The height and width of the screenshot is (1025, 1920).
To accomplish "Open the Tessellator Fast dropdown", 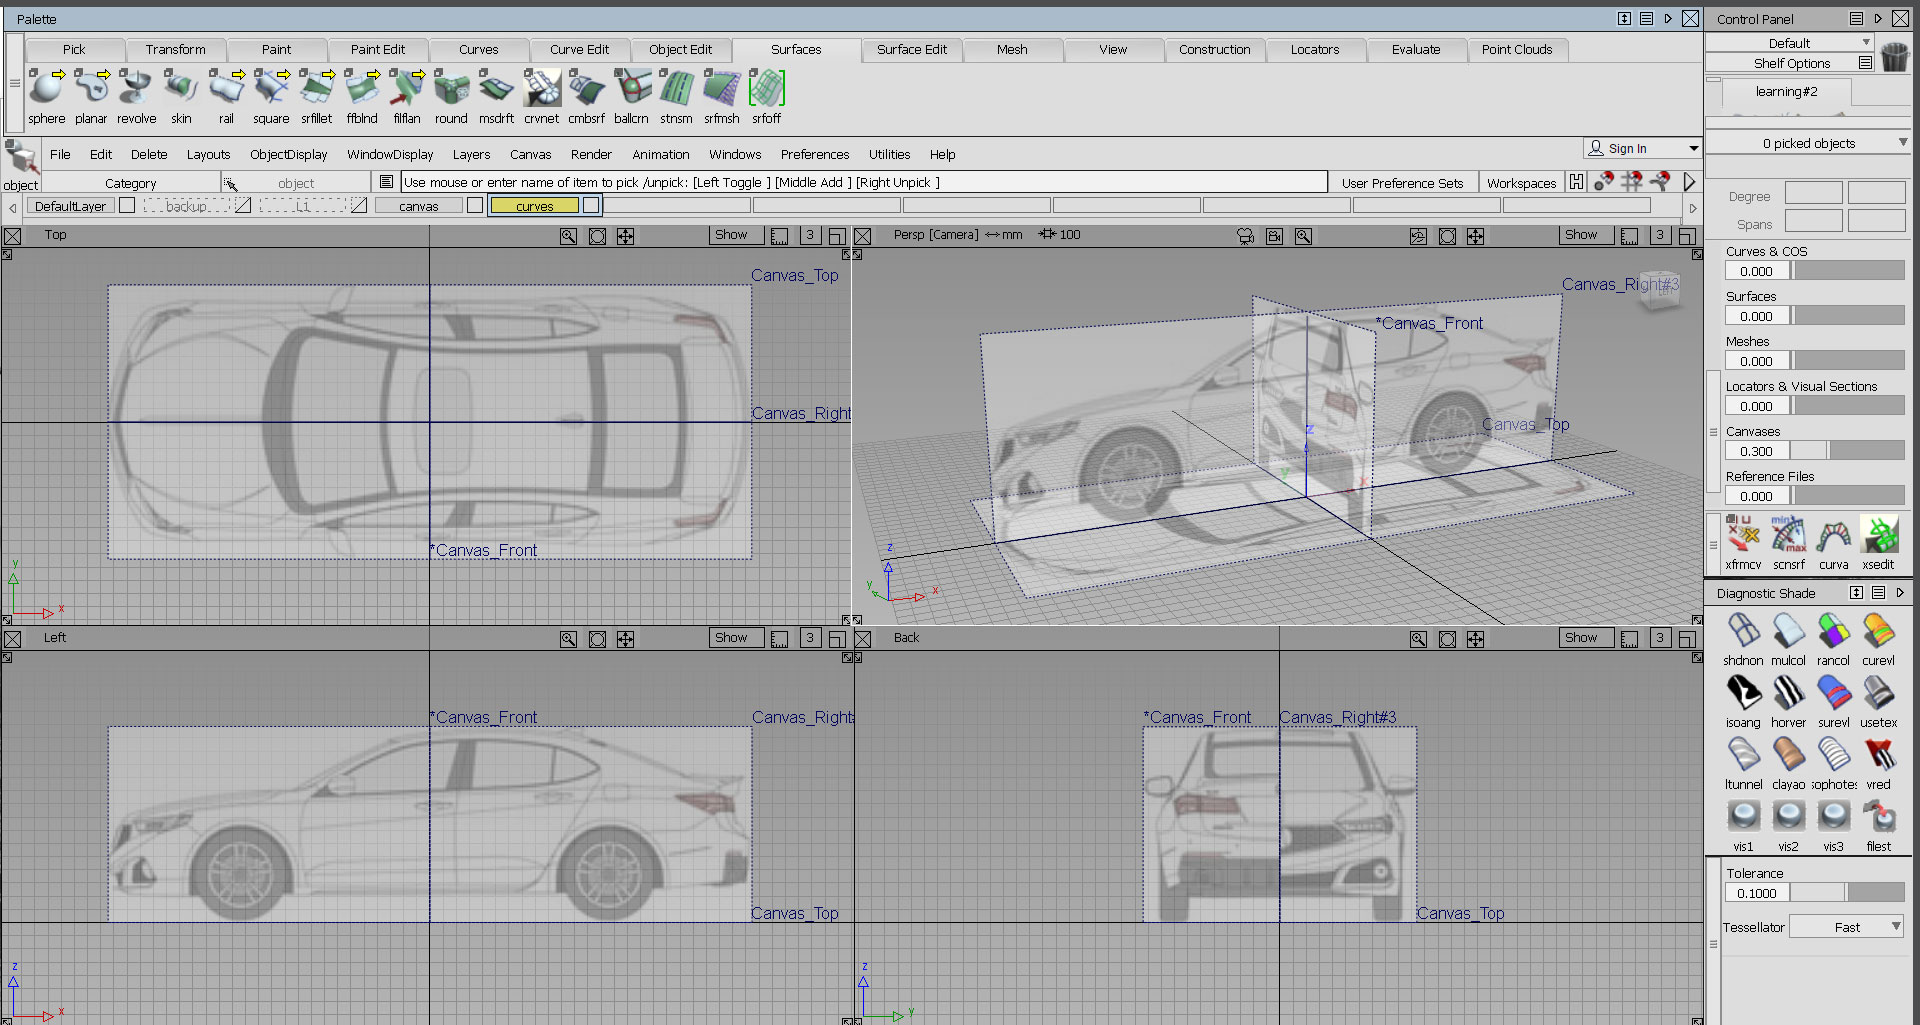I will click(x=1847, y=927).
